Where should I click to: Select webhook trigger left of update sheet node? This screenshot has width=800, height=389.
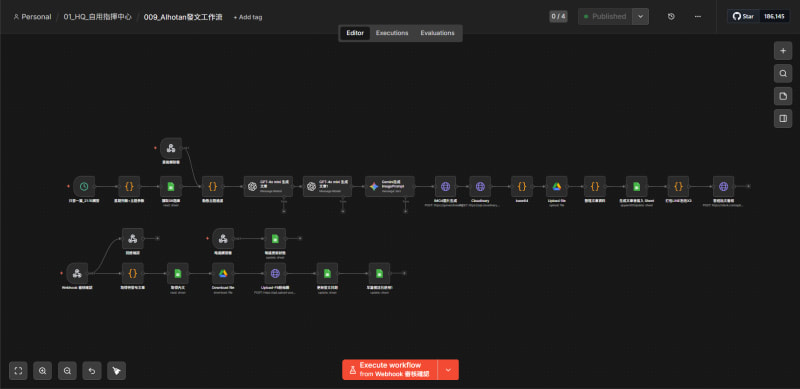(x=223, y=238)
